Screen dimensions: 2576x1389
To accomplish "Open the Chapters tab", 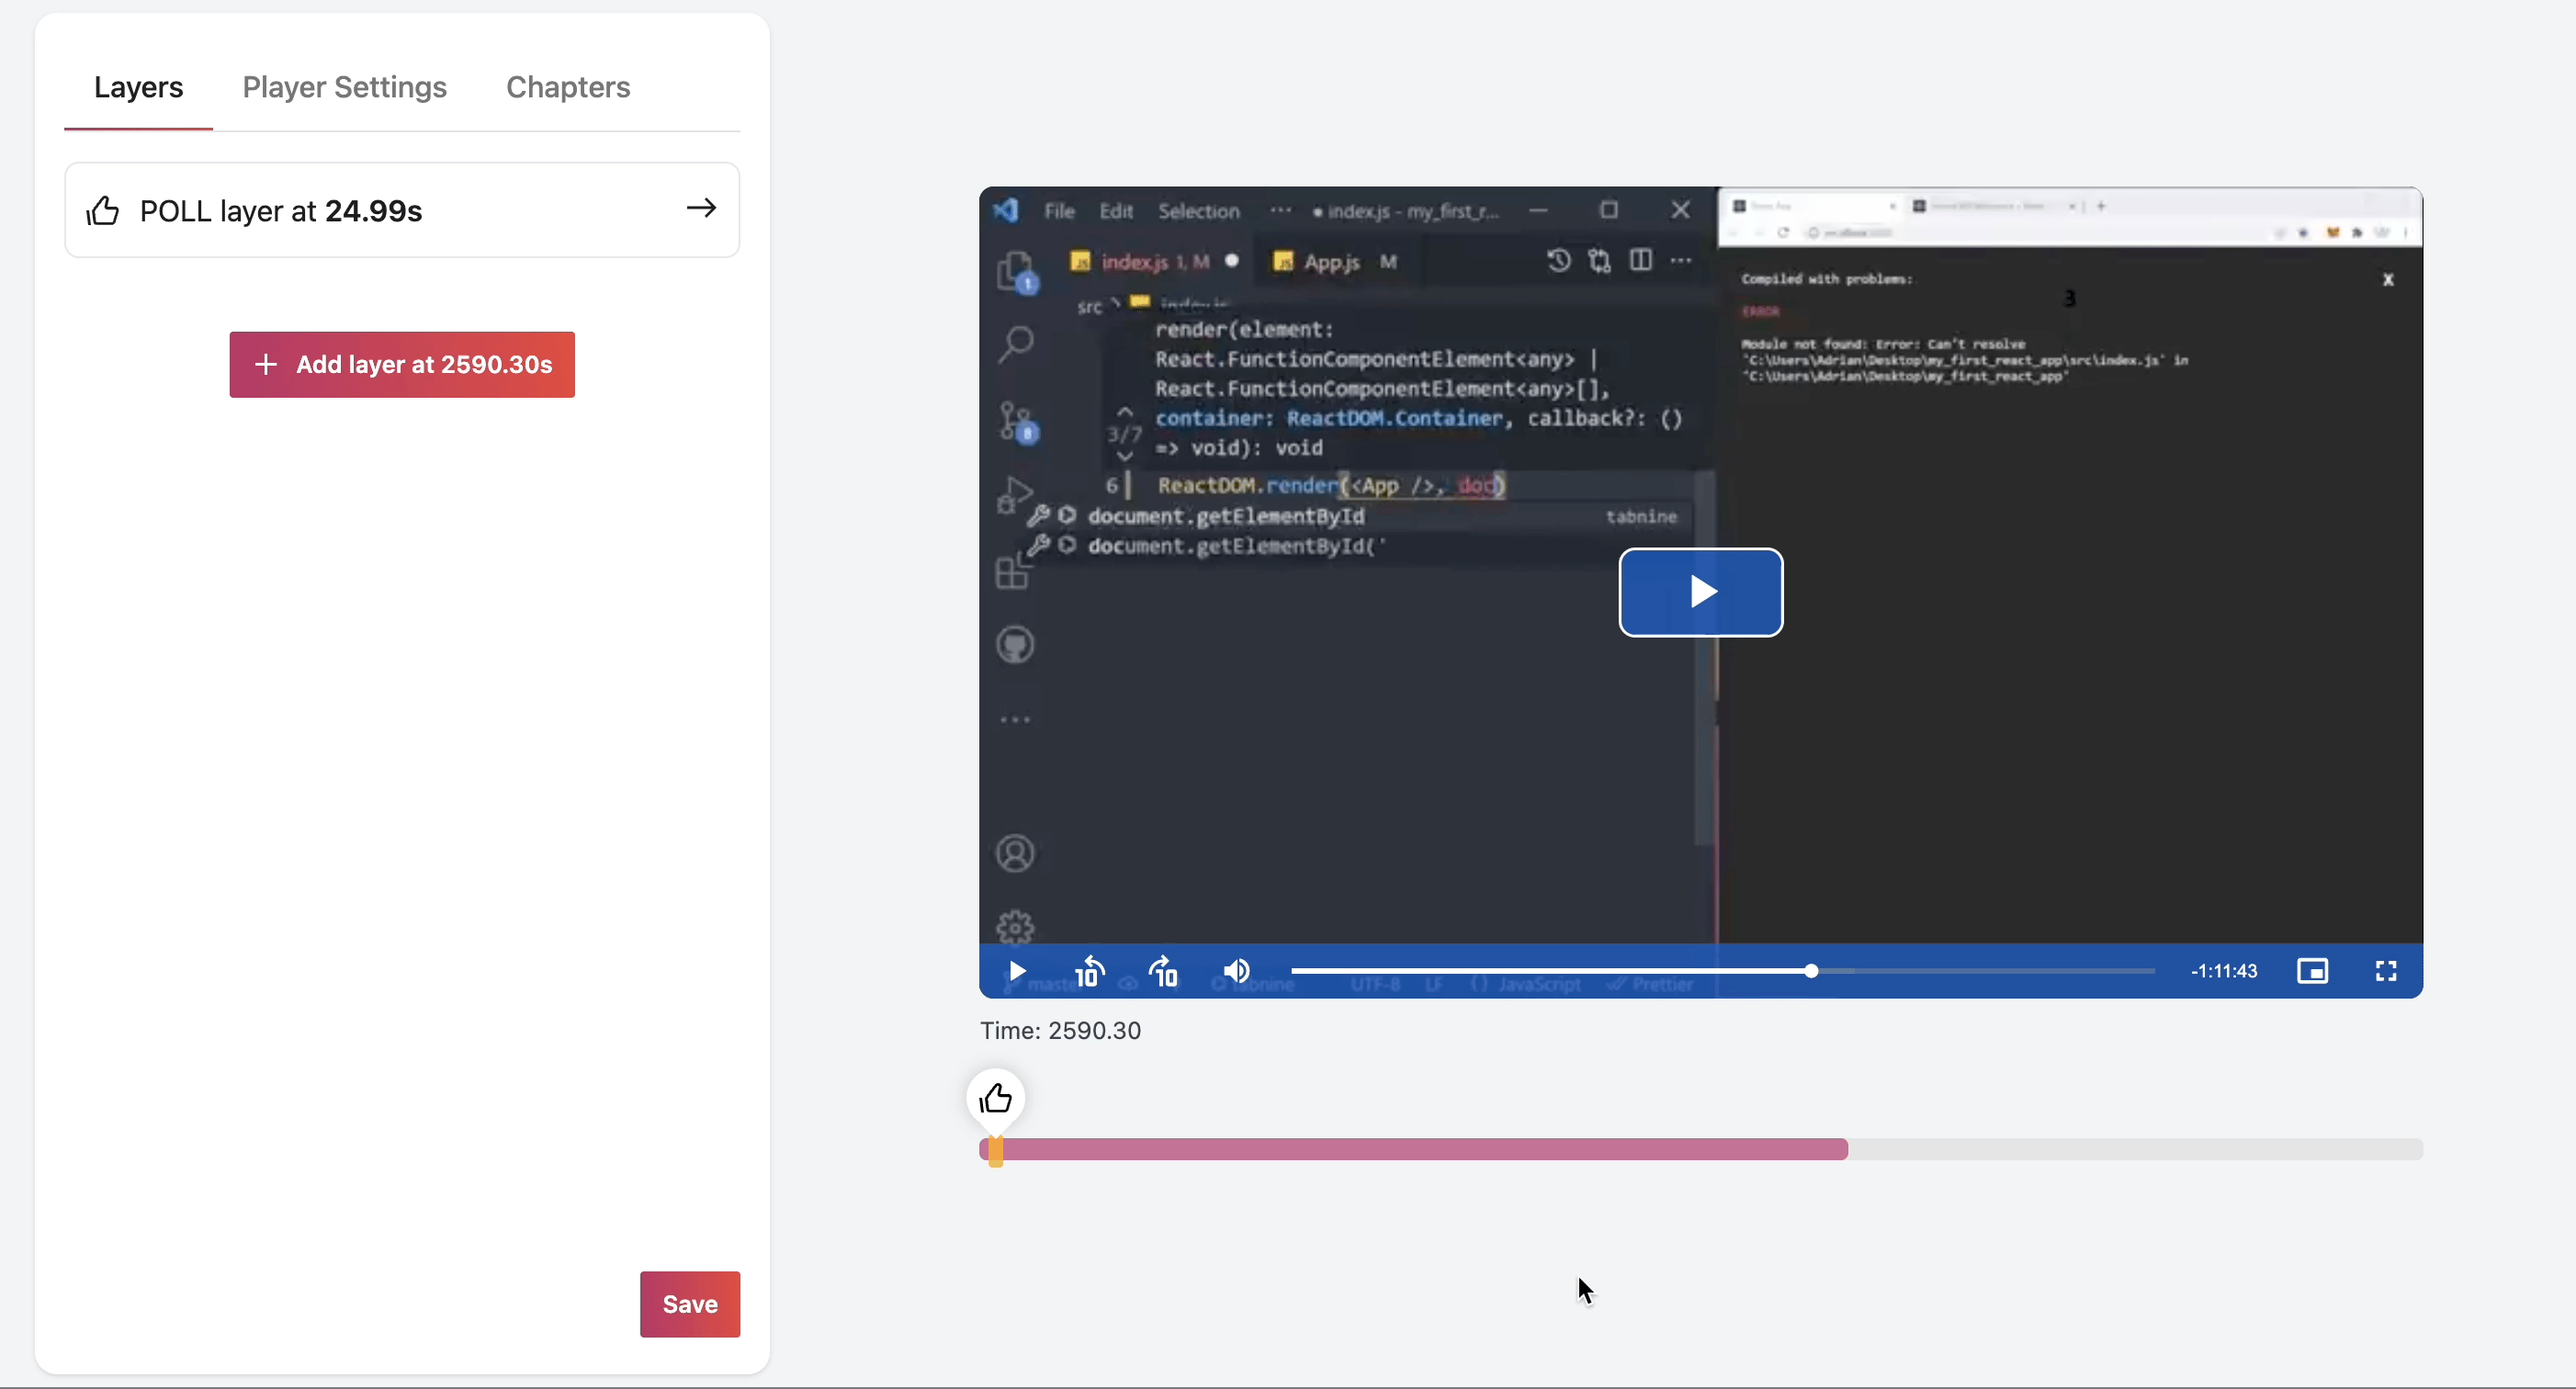I will pos(568,88).
